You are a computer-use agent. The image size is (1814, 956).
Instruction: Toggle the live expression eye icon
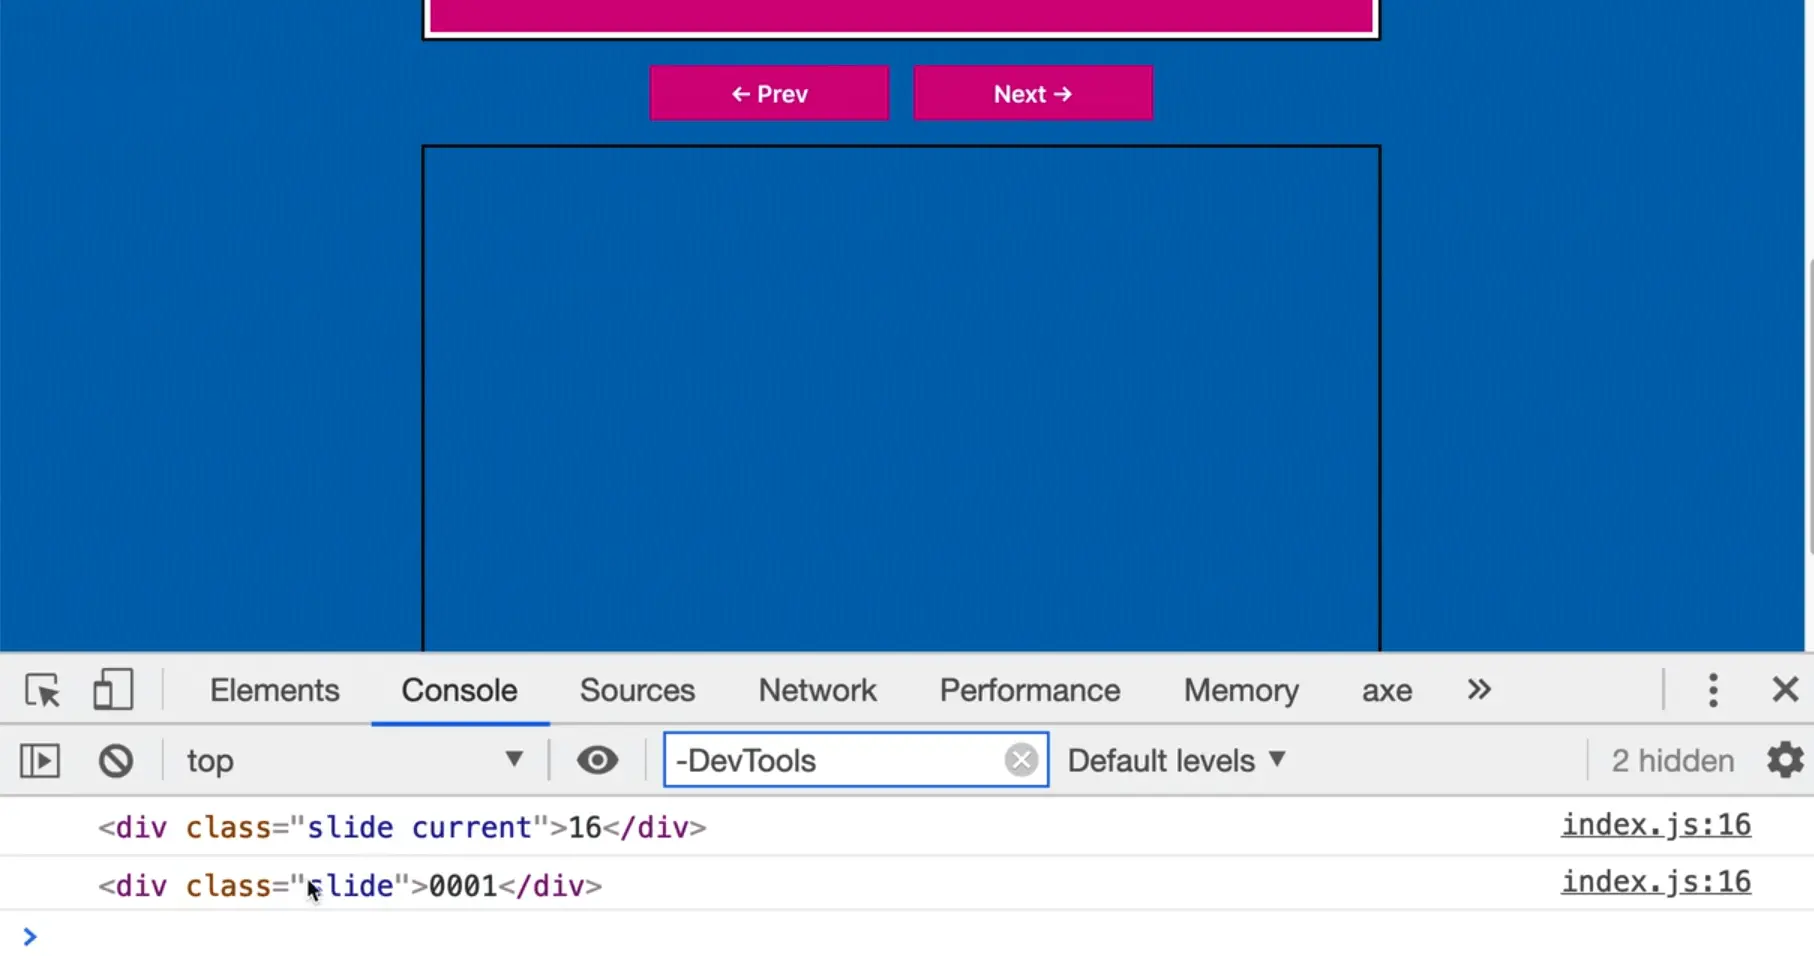tap(597, 761)
